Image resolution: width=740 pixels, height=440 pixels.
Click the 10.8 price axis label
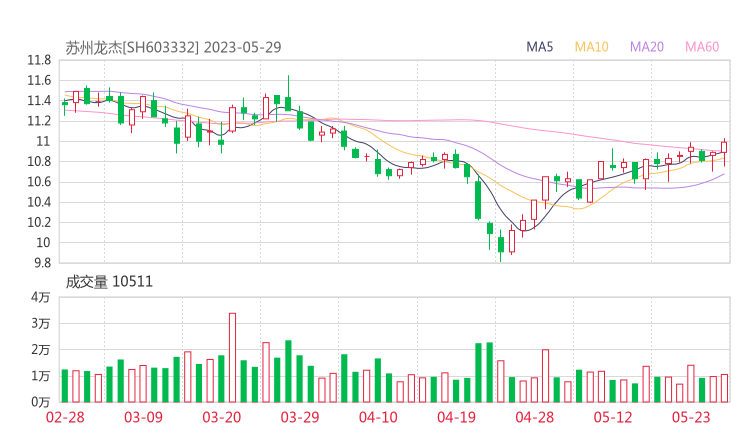pyautogui.click(x=39, y=162)
